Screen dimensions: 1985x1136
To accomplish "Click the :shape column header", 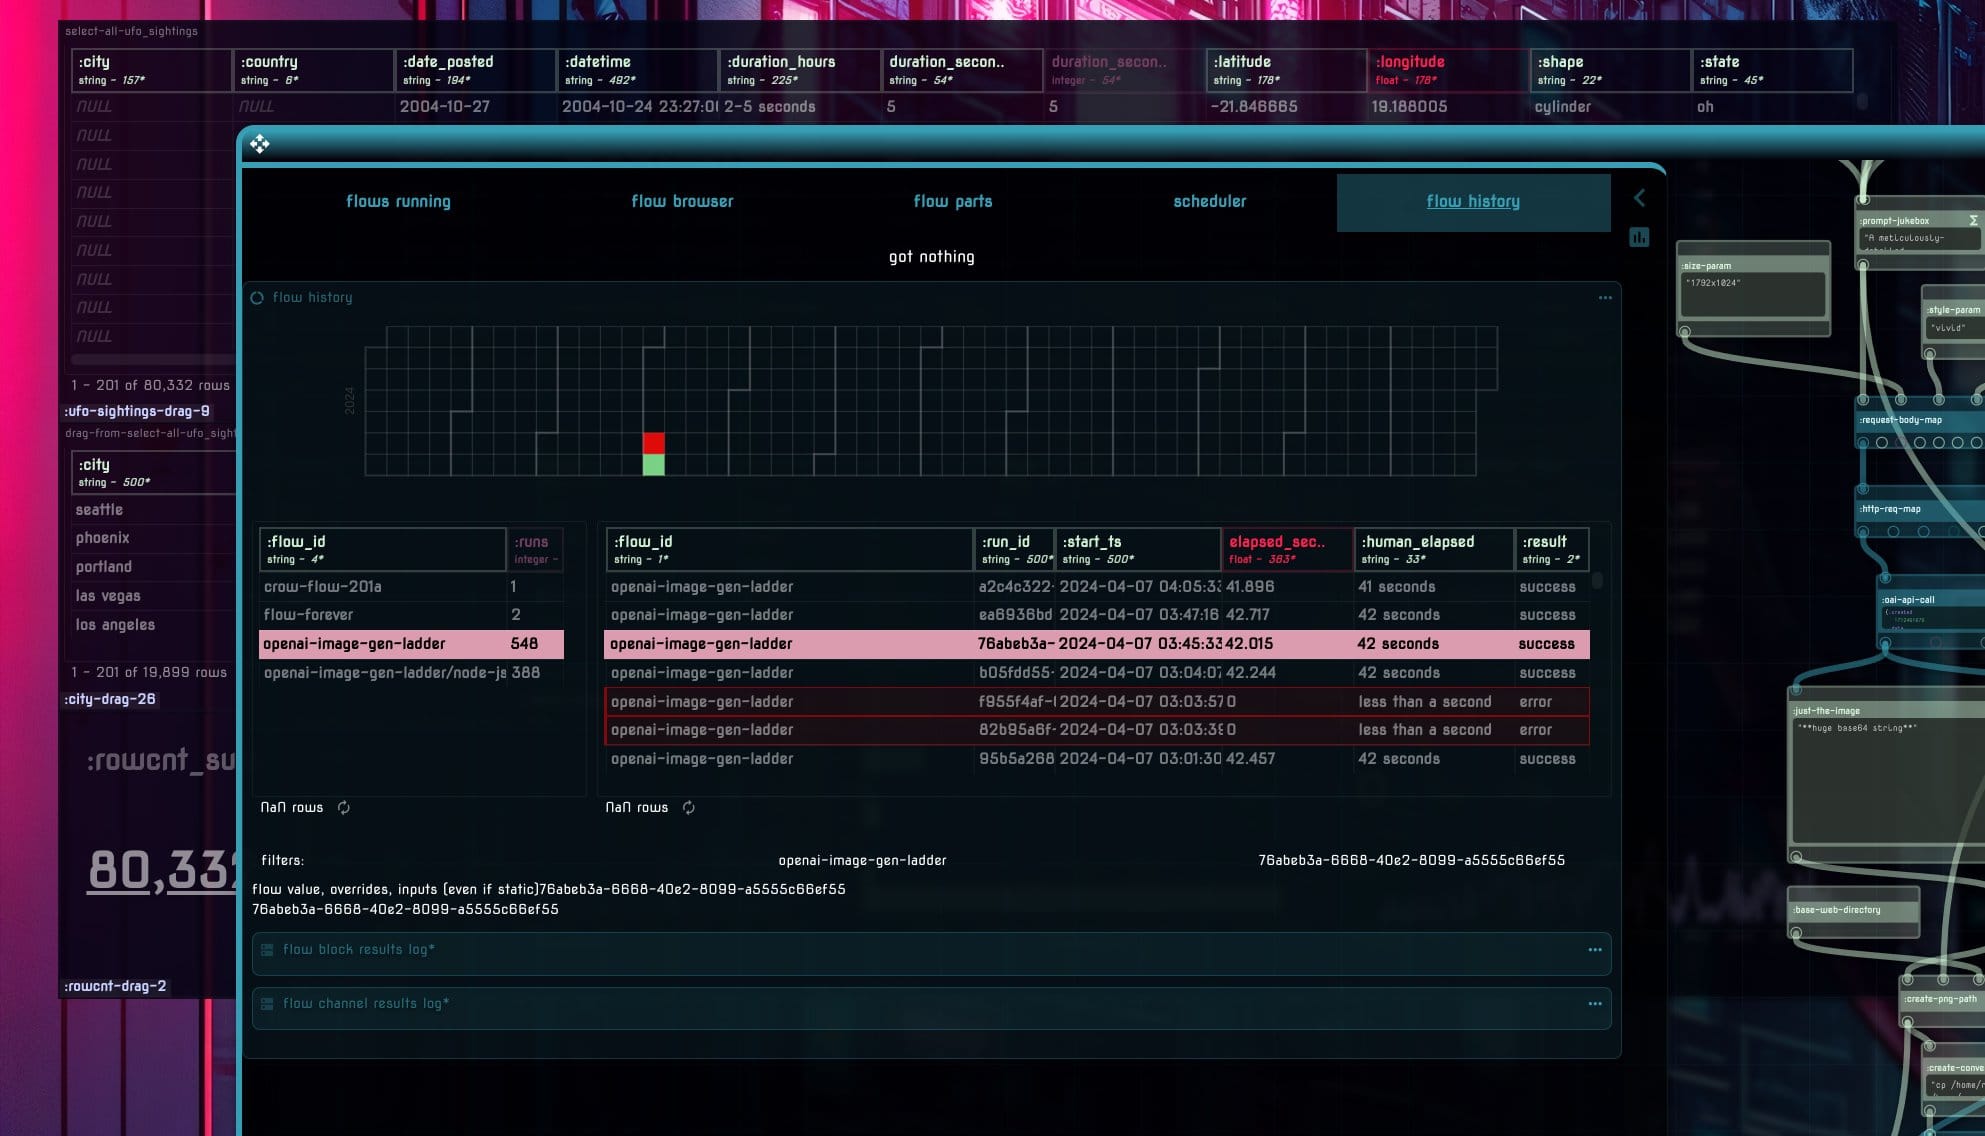I will pyautogui.click(x=1610, y=70).
